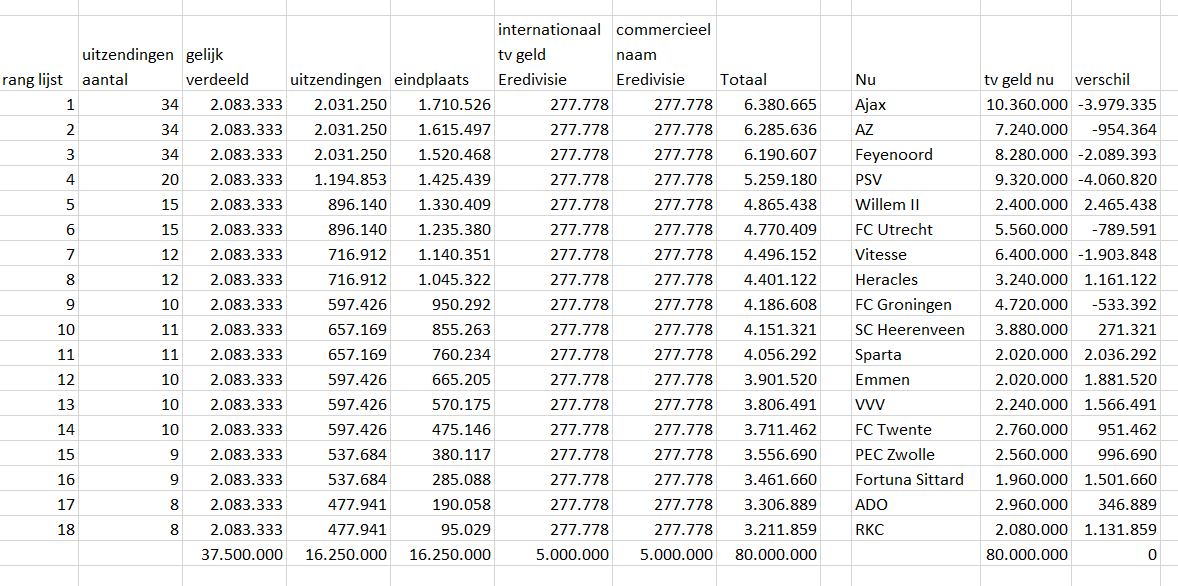Viewport: 1178px width, 586px height.
Task: Select the "Nu" header cell
Action: [x=915, y=54]
